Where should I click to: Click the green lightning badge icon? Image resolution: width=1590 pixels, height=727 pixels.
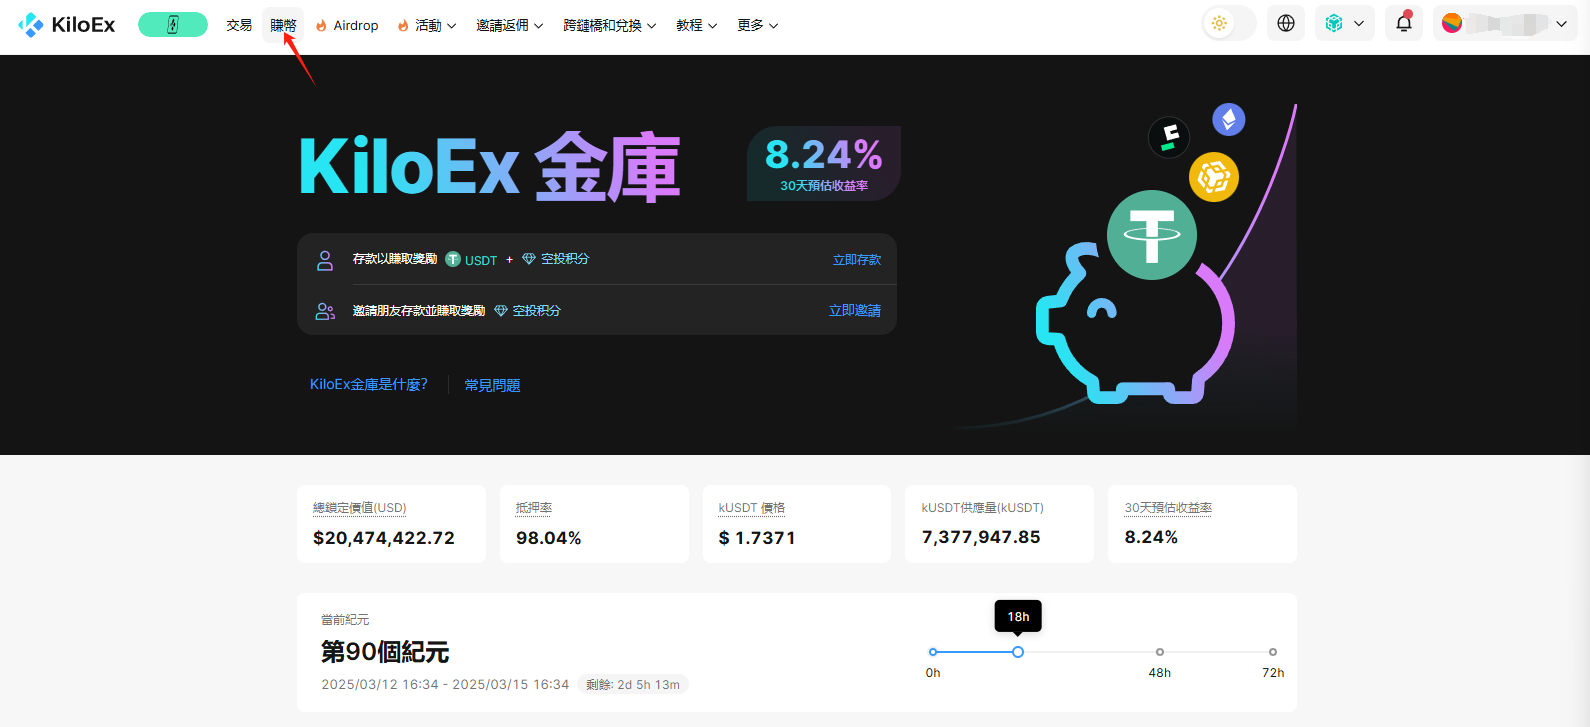coord(173,25)
